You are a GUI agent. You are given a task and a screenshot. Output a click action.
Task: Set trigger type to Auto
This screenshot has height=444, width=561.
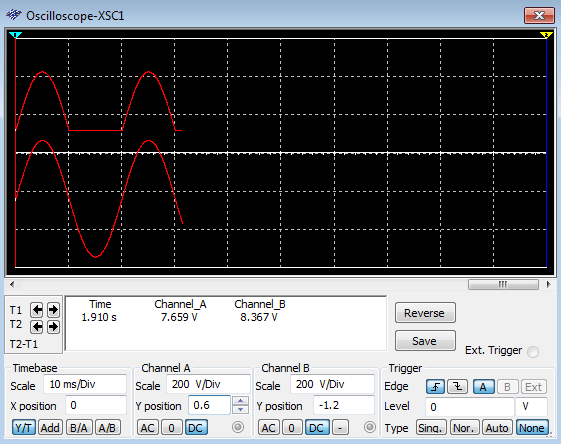click(x=497, y=428)
